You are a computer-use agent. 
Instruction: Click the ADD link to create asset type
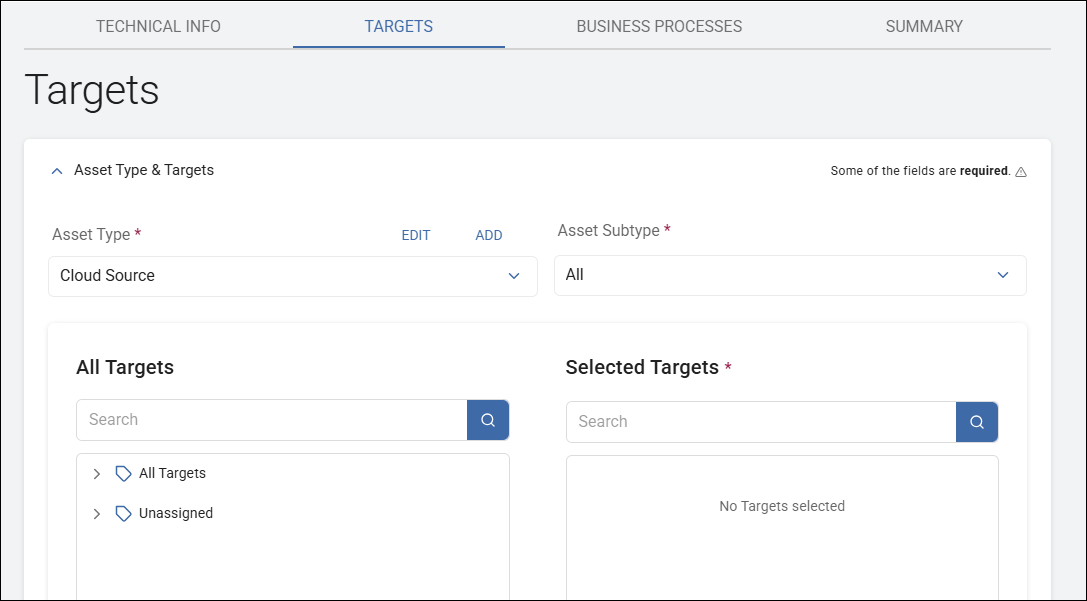tap(489, 235)
